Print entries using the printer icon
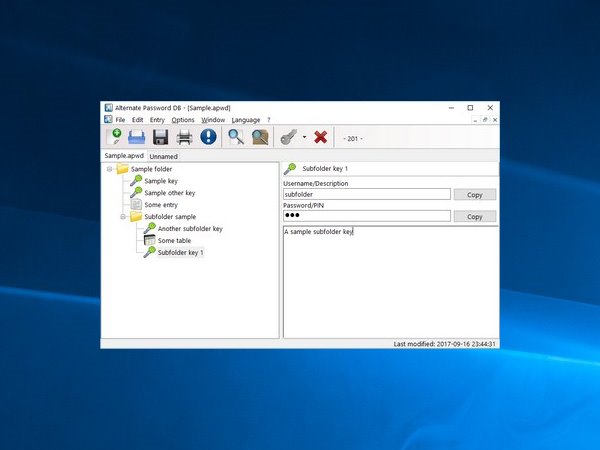600x450 pixels. click(x=184, y=137)
